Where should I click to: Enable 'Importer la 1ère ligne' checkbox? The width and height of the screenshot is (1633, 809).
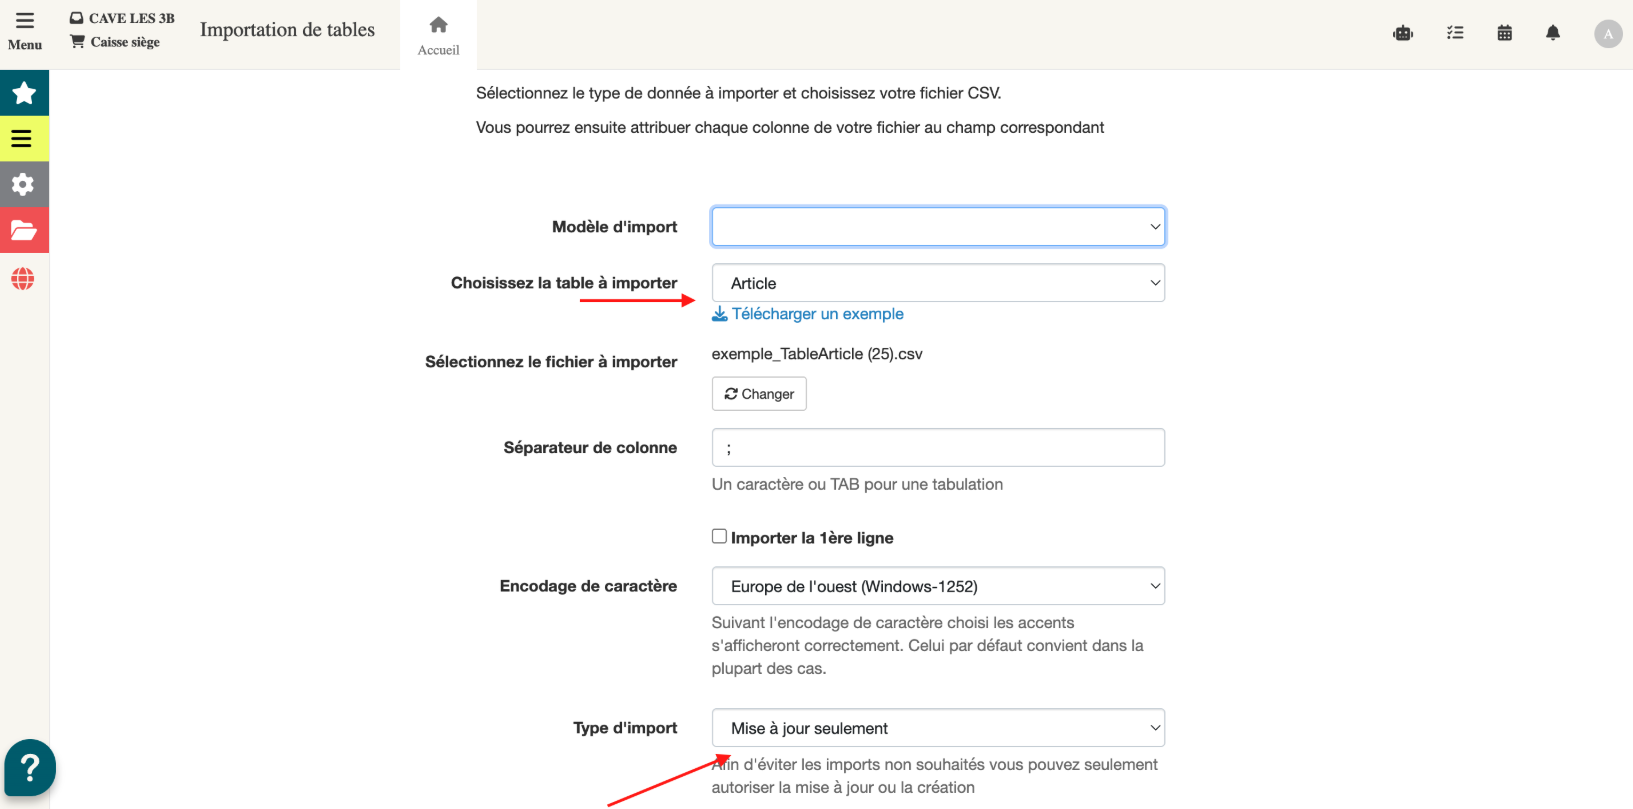click(719, 536)
